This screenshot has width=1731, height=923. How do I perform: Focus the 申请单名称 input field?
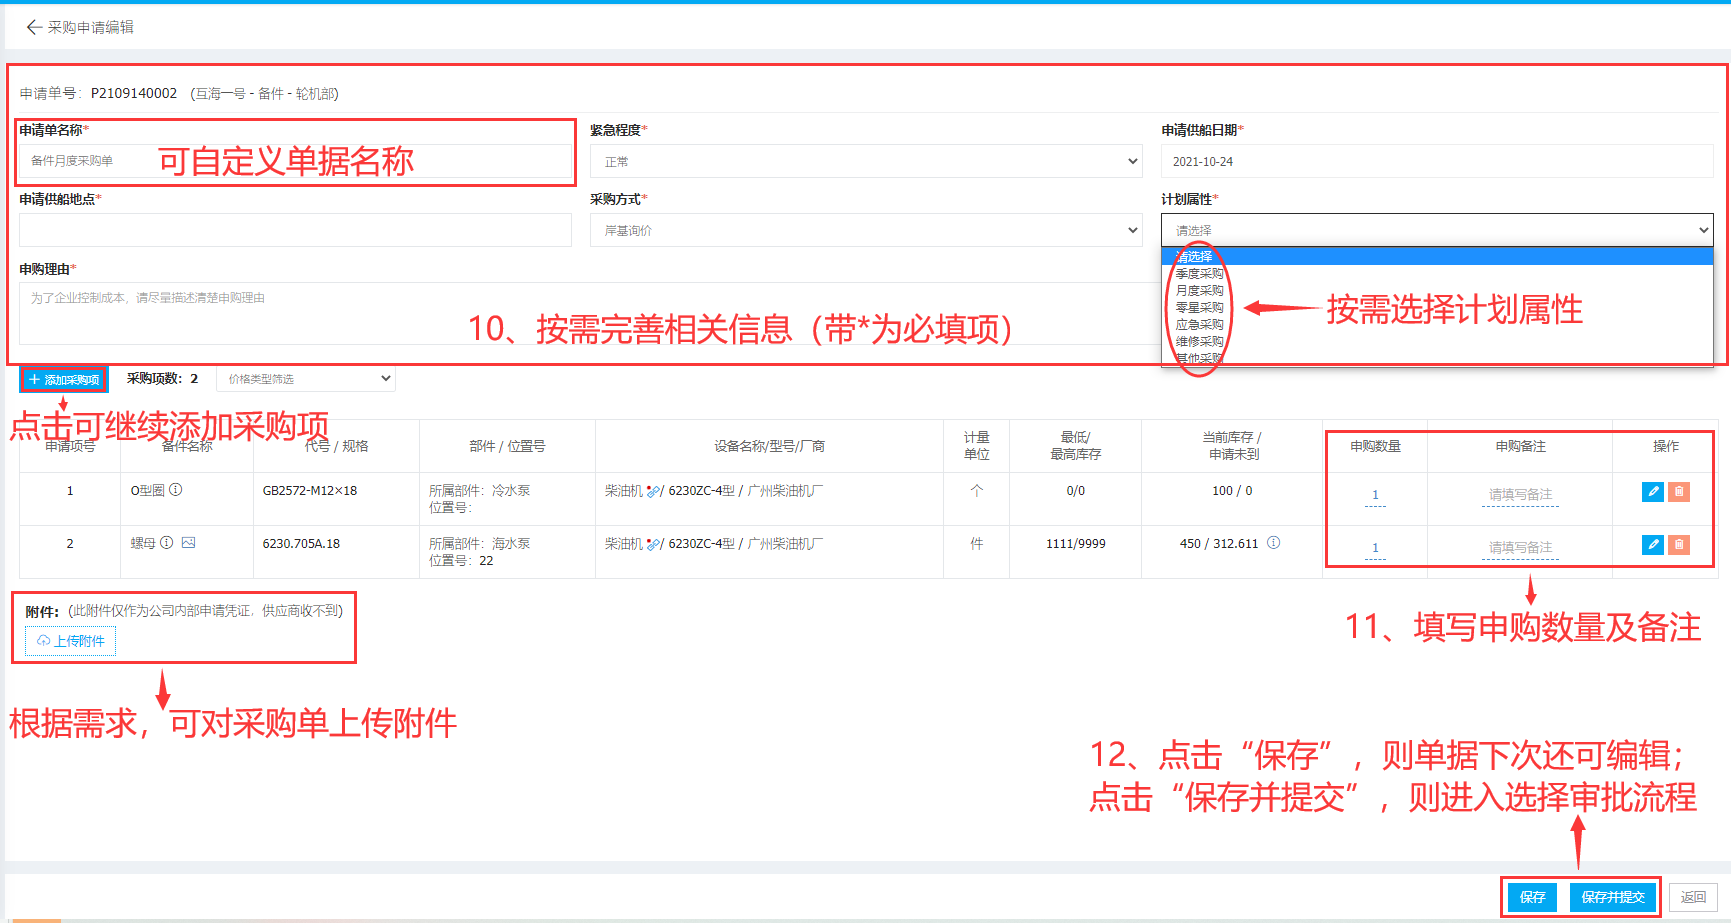pyautogui.click(x=295, y=161)
